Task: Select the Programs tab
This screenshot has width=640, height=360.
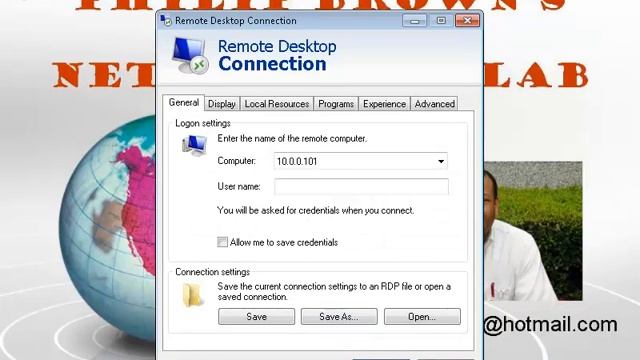Action: pos(336,104)
